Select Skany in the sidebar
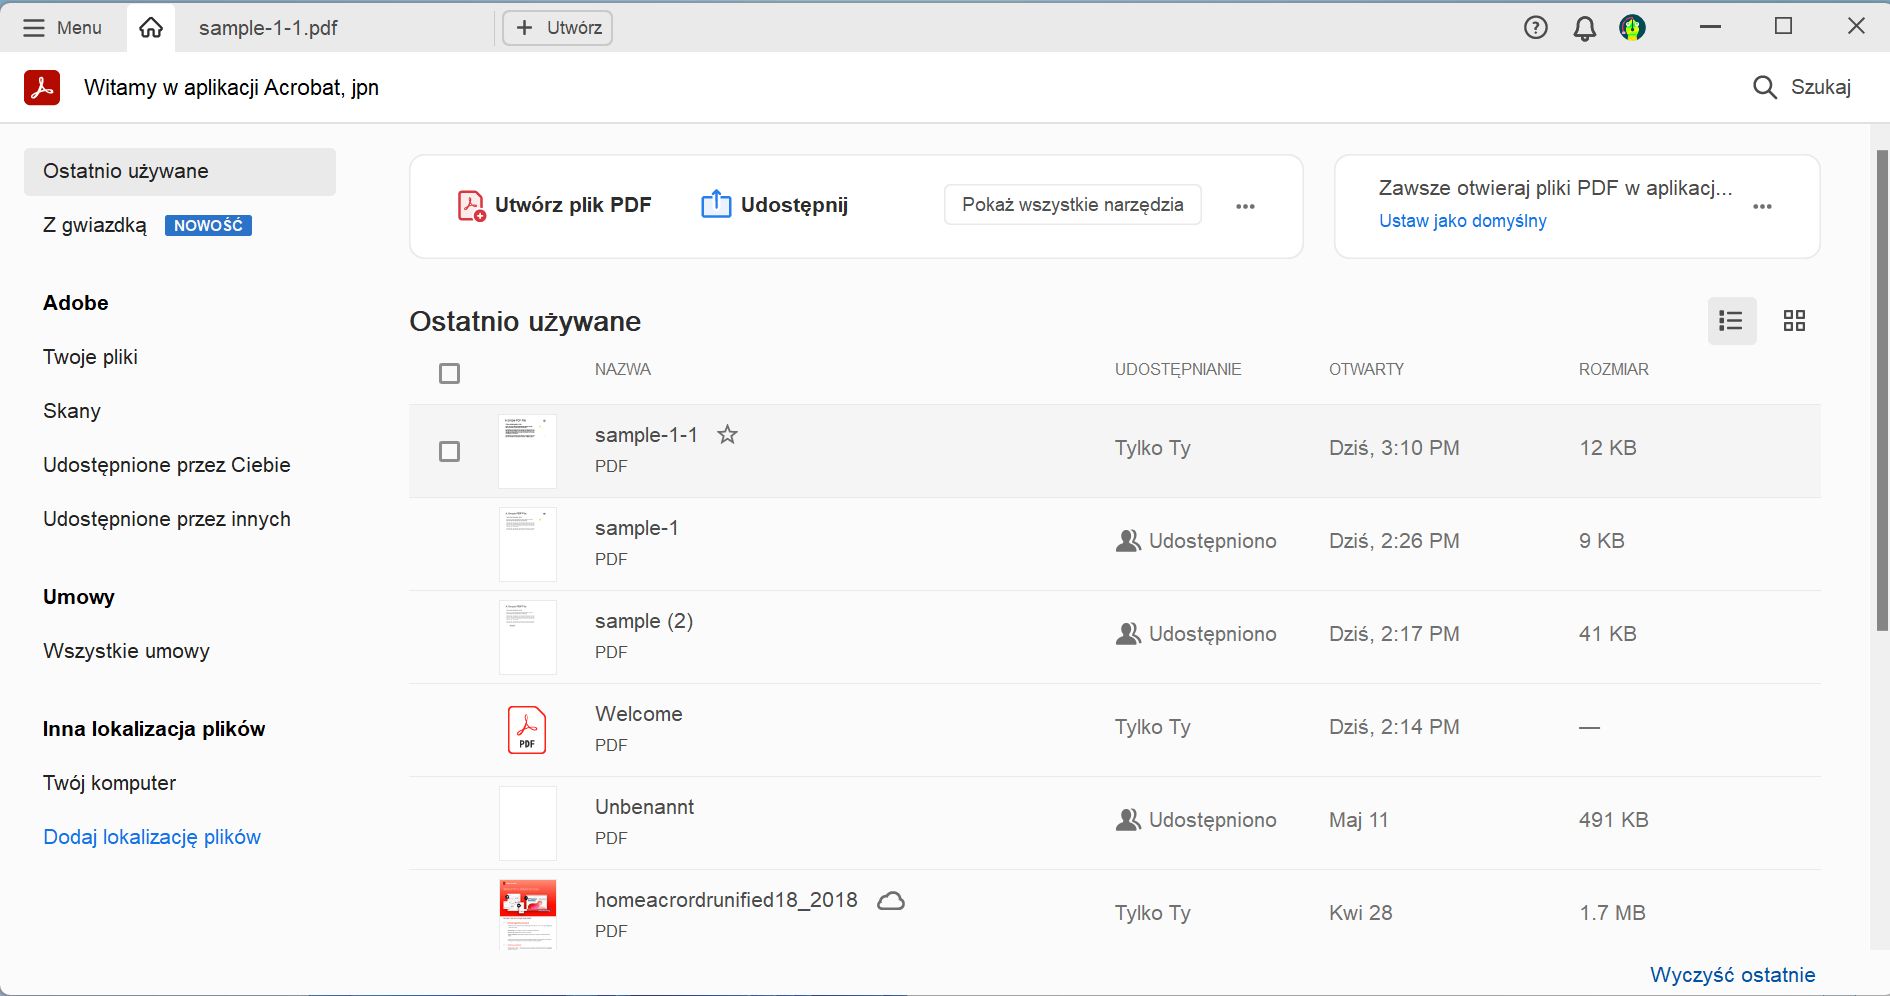Image resolution: width=1890 pixels, height=996 pixels. tap(71, 410)
